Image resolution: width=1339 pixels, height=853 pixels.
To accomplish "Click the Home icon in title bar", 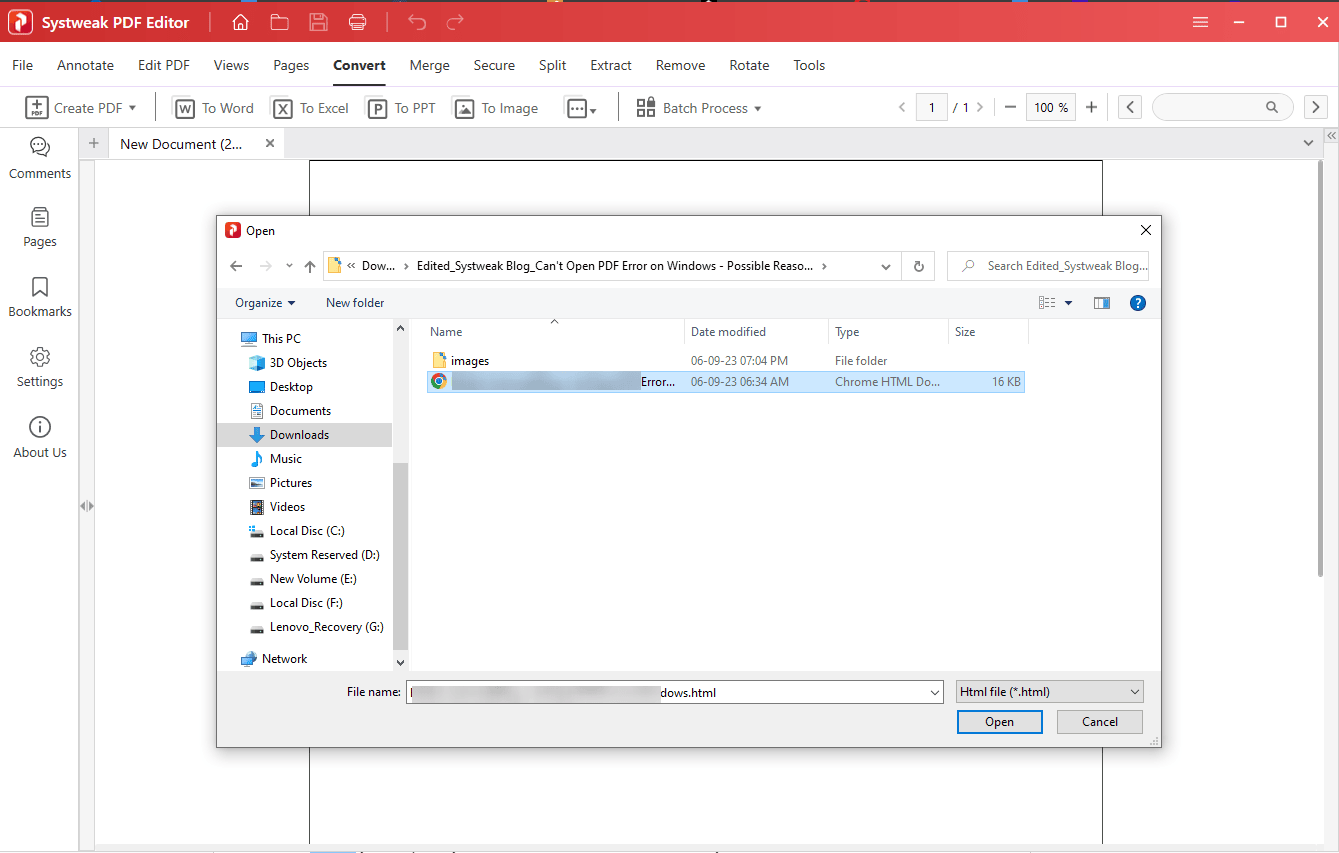I will [x=241, y=22].
